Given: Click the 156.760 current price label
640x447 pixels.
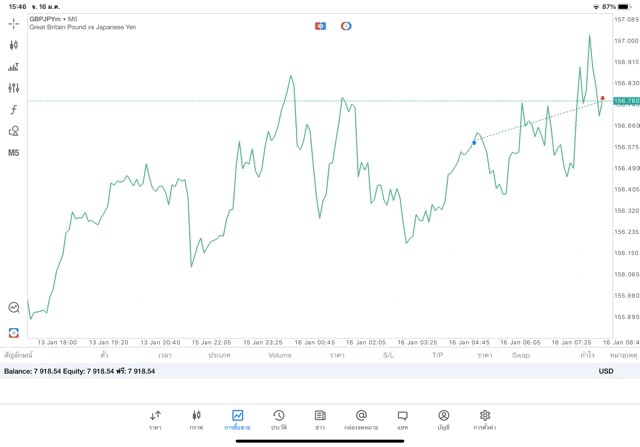Looking at the screenshot, I should (x=626, y=101).
